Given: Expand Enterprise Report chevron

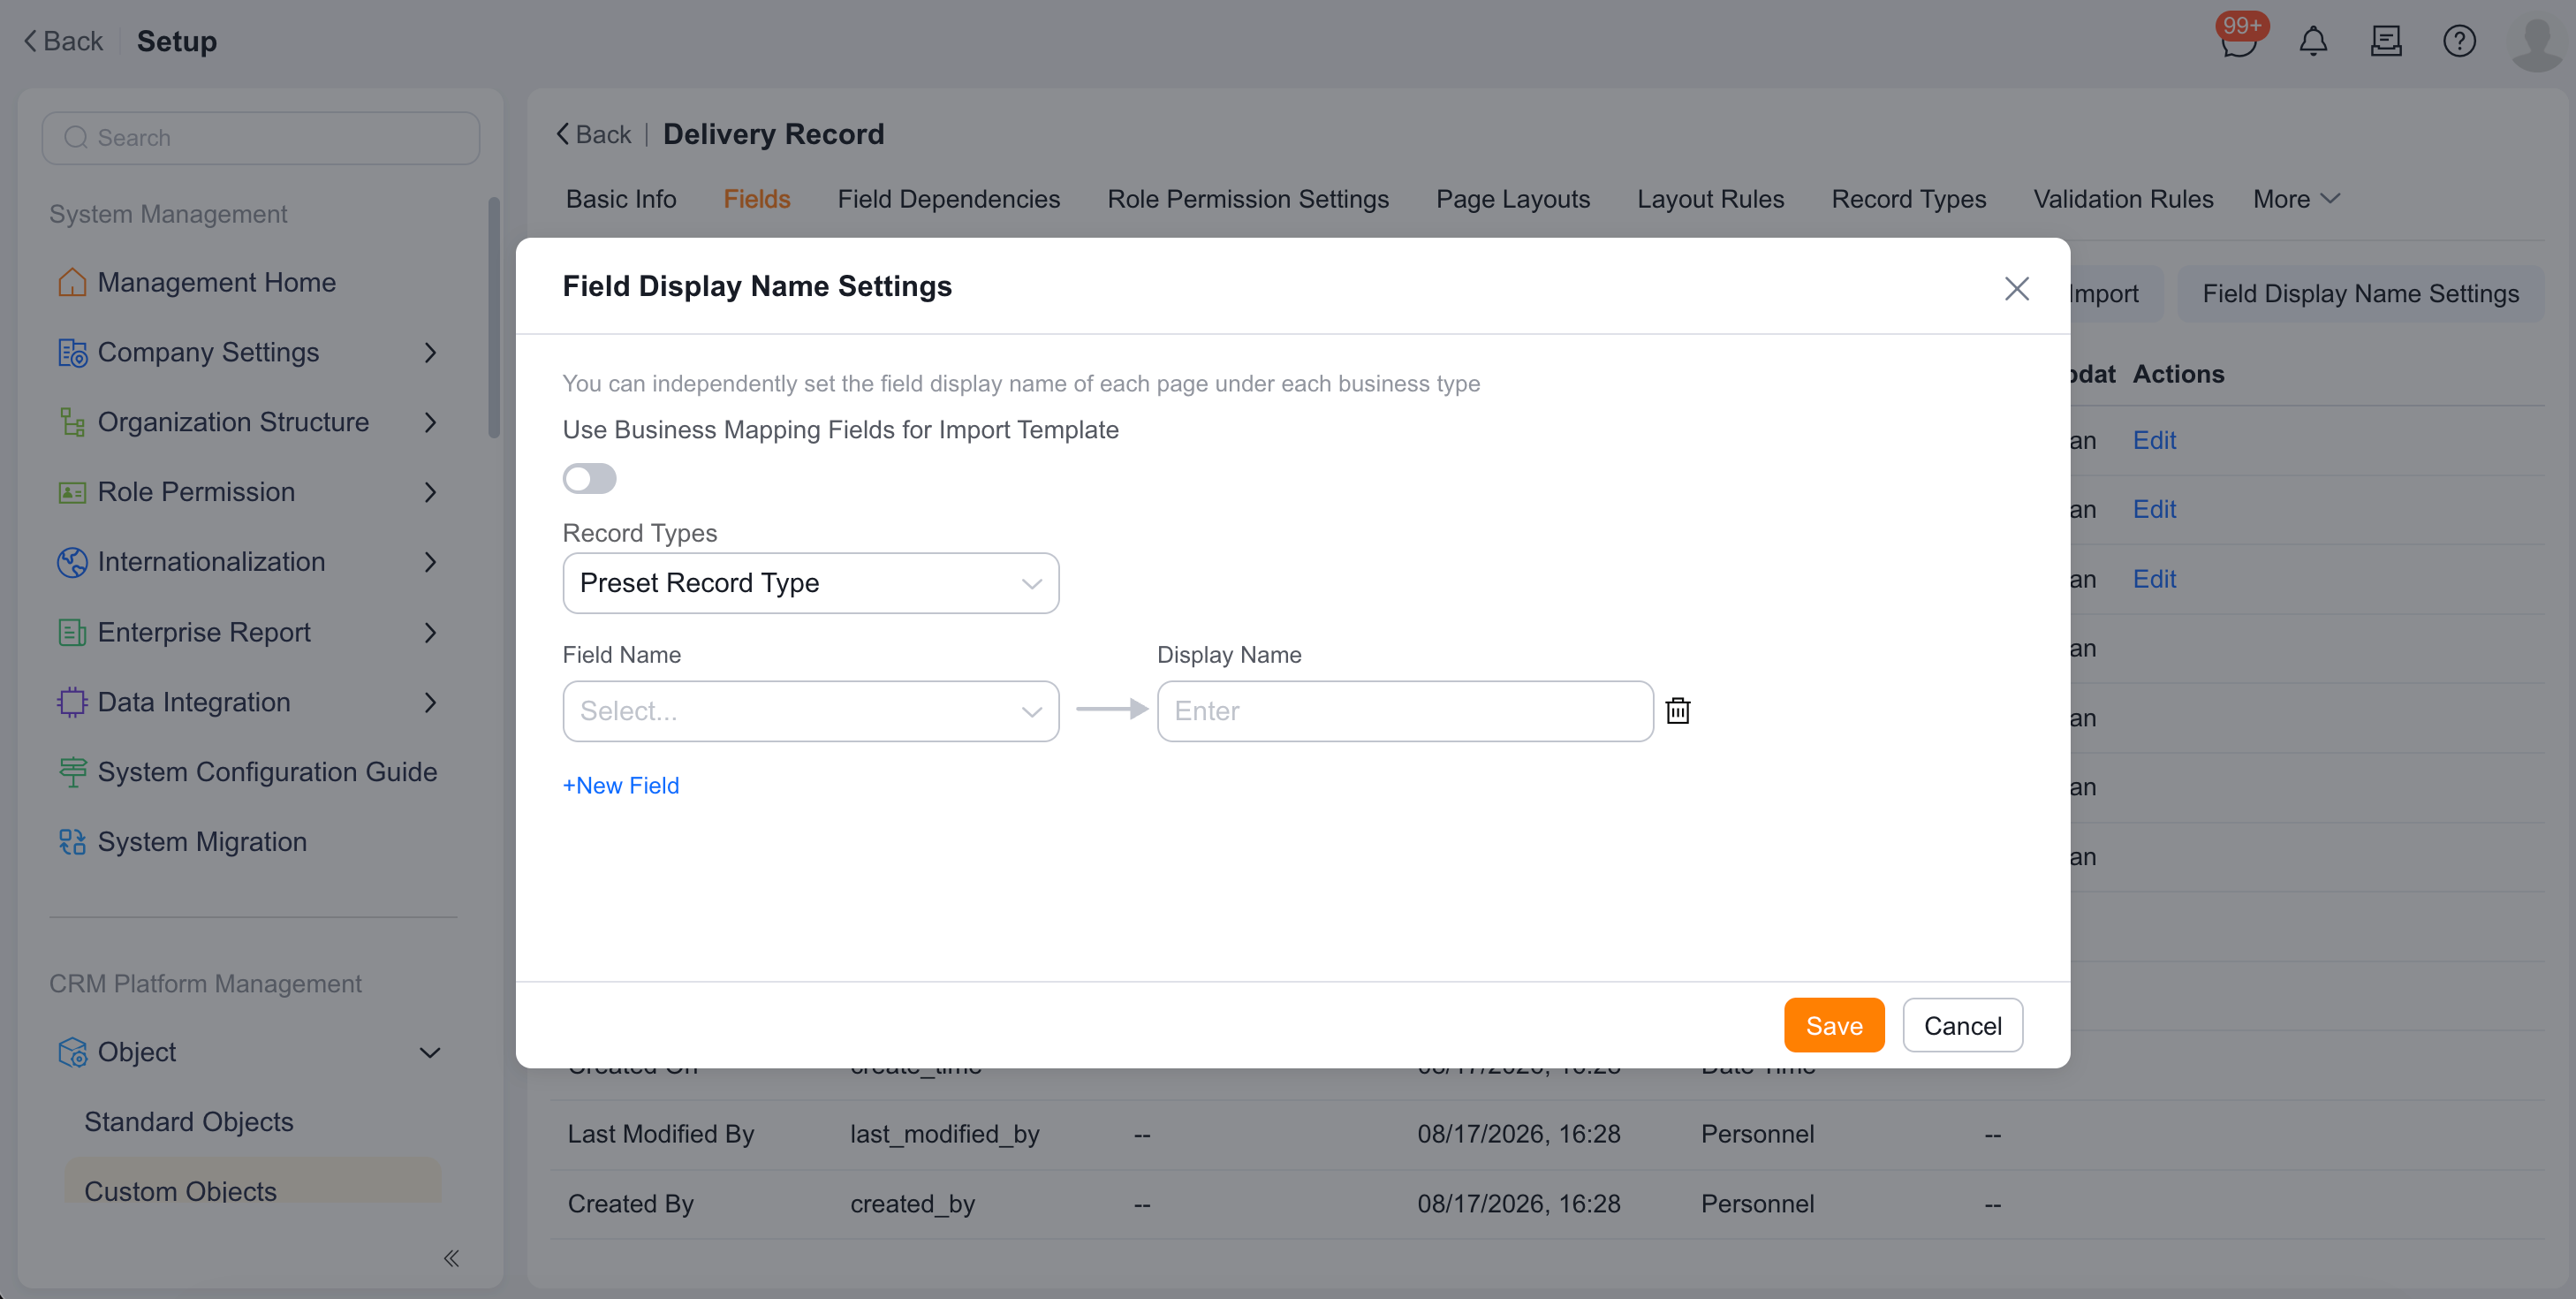Looking at the screenshot, I should tap(430, 633).
